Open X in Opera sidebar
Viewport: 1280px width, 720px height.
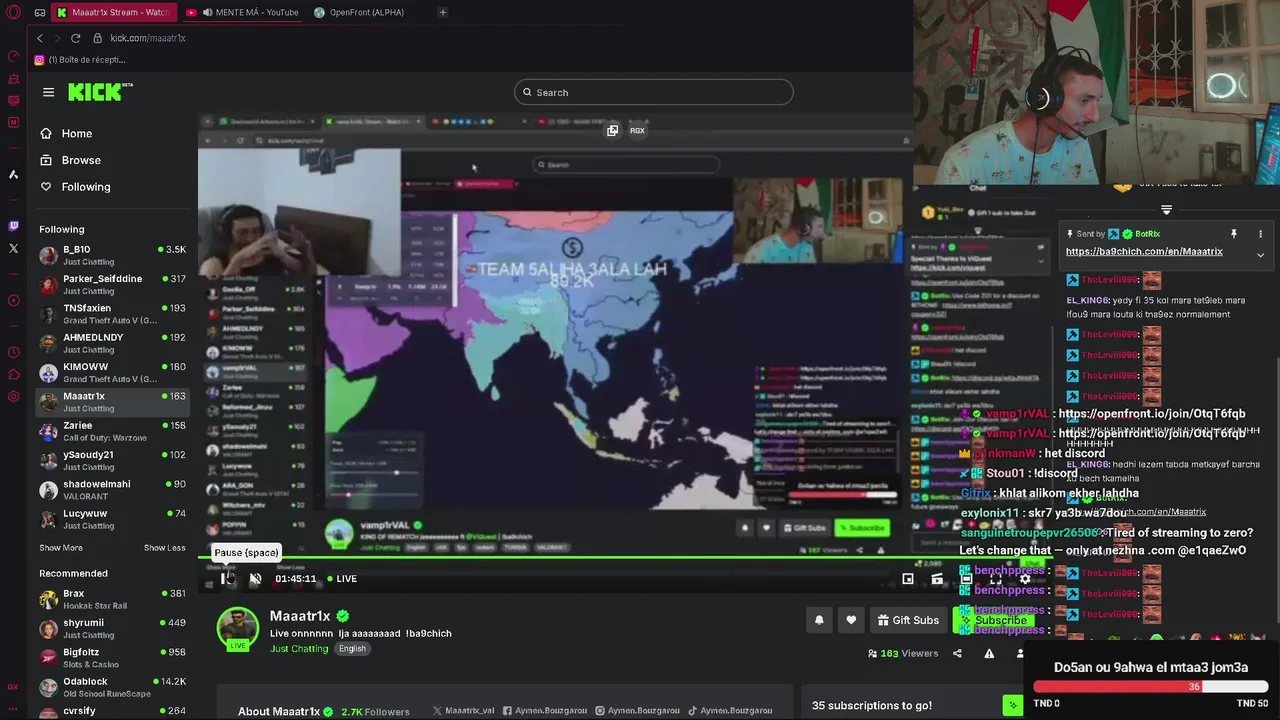tap(13, 248)
